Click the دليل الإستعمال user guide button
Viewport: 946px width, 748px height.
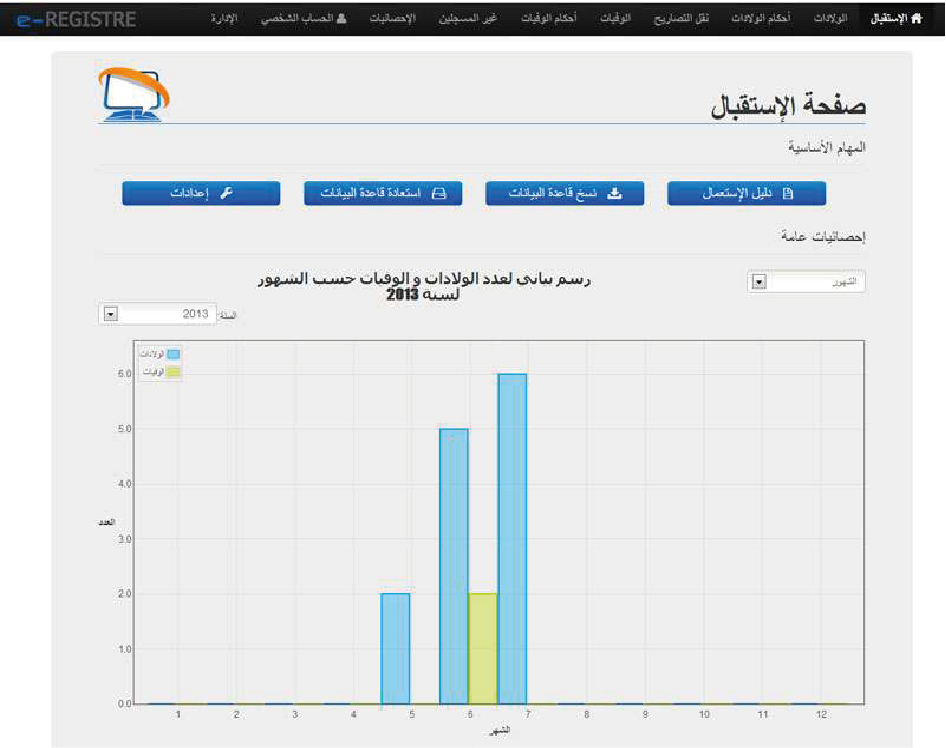coord(746,193)
